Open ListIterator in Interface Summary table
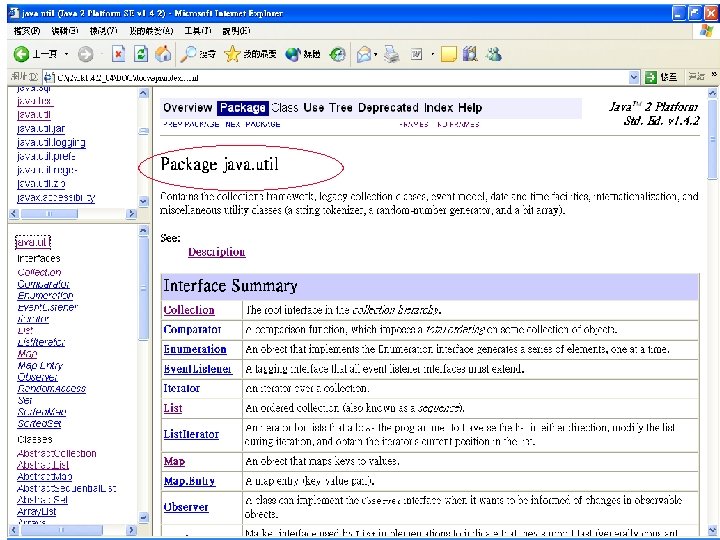 tap(191, 434)
